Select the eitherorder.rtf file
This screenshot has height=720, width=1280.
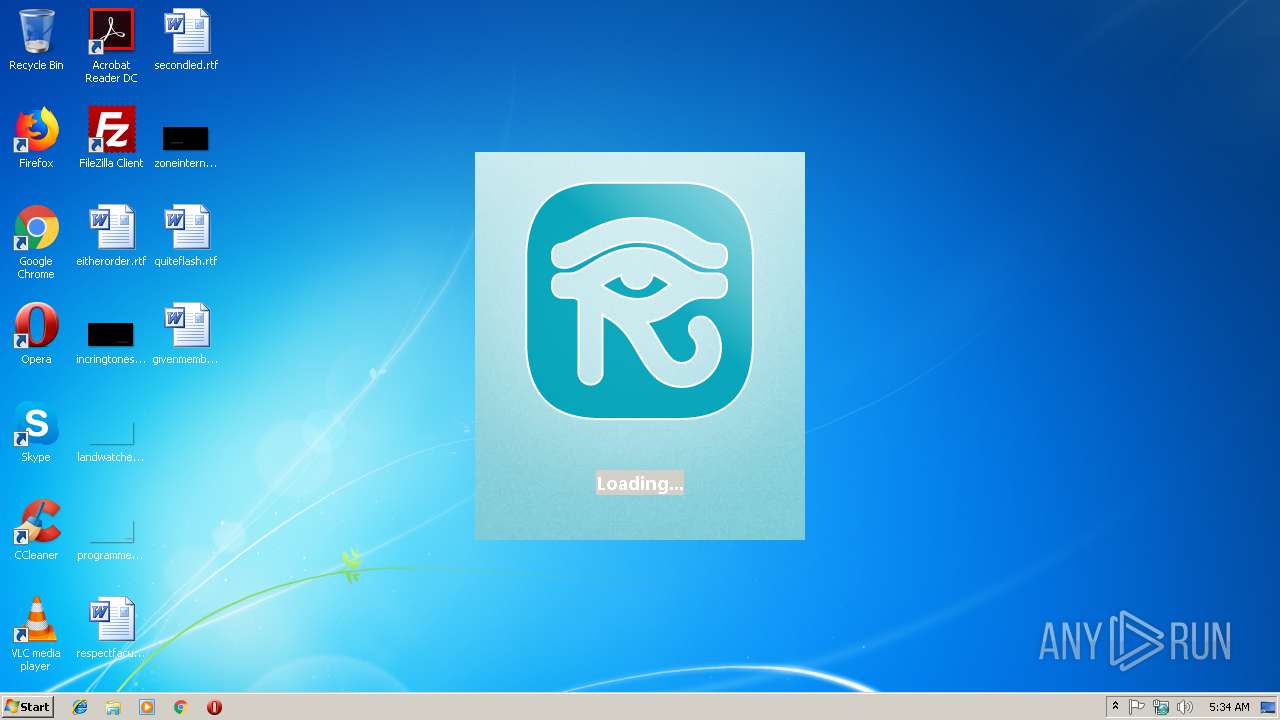pos(111,236)
